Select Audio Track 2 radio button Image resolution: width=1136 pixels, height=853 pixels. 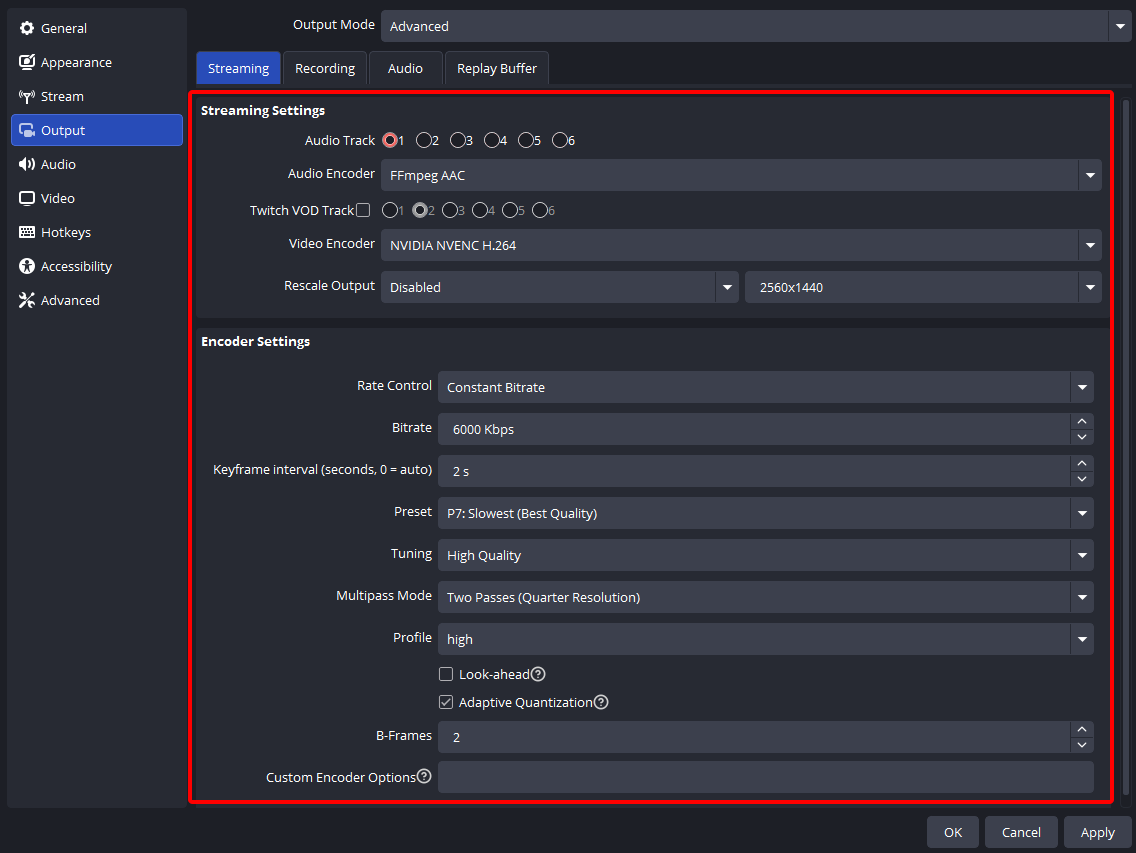[x=424, y=140]
